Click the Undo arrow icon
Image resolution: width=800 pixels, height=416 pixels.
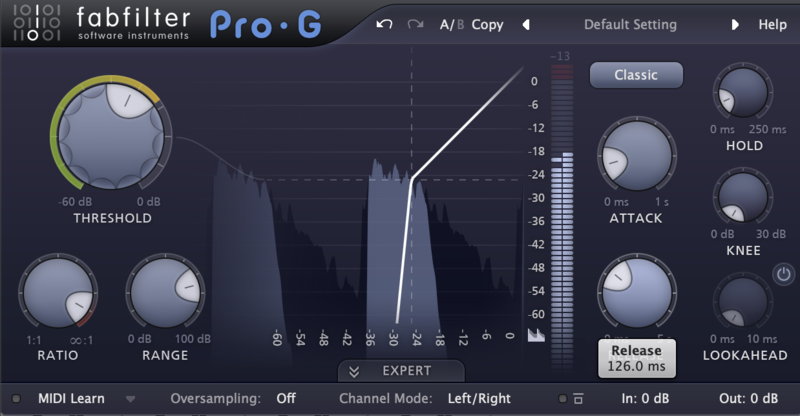pos(384,24)
